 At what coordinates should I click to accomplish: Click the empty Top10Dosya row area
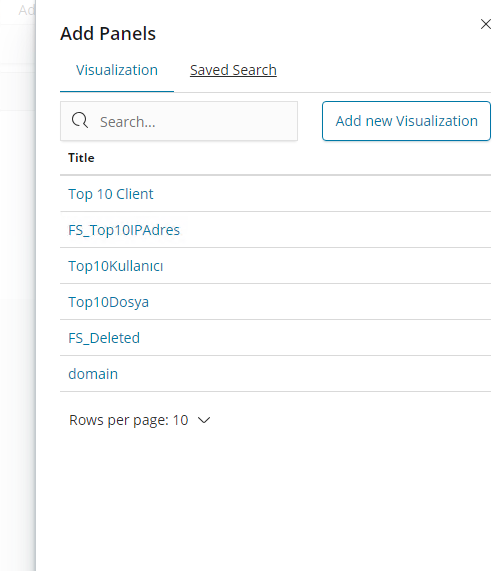(320, 302)
